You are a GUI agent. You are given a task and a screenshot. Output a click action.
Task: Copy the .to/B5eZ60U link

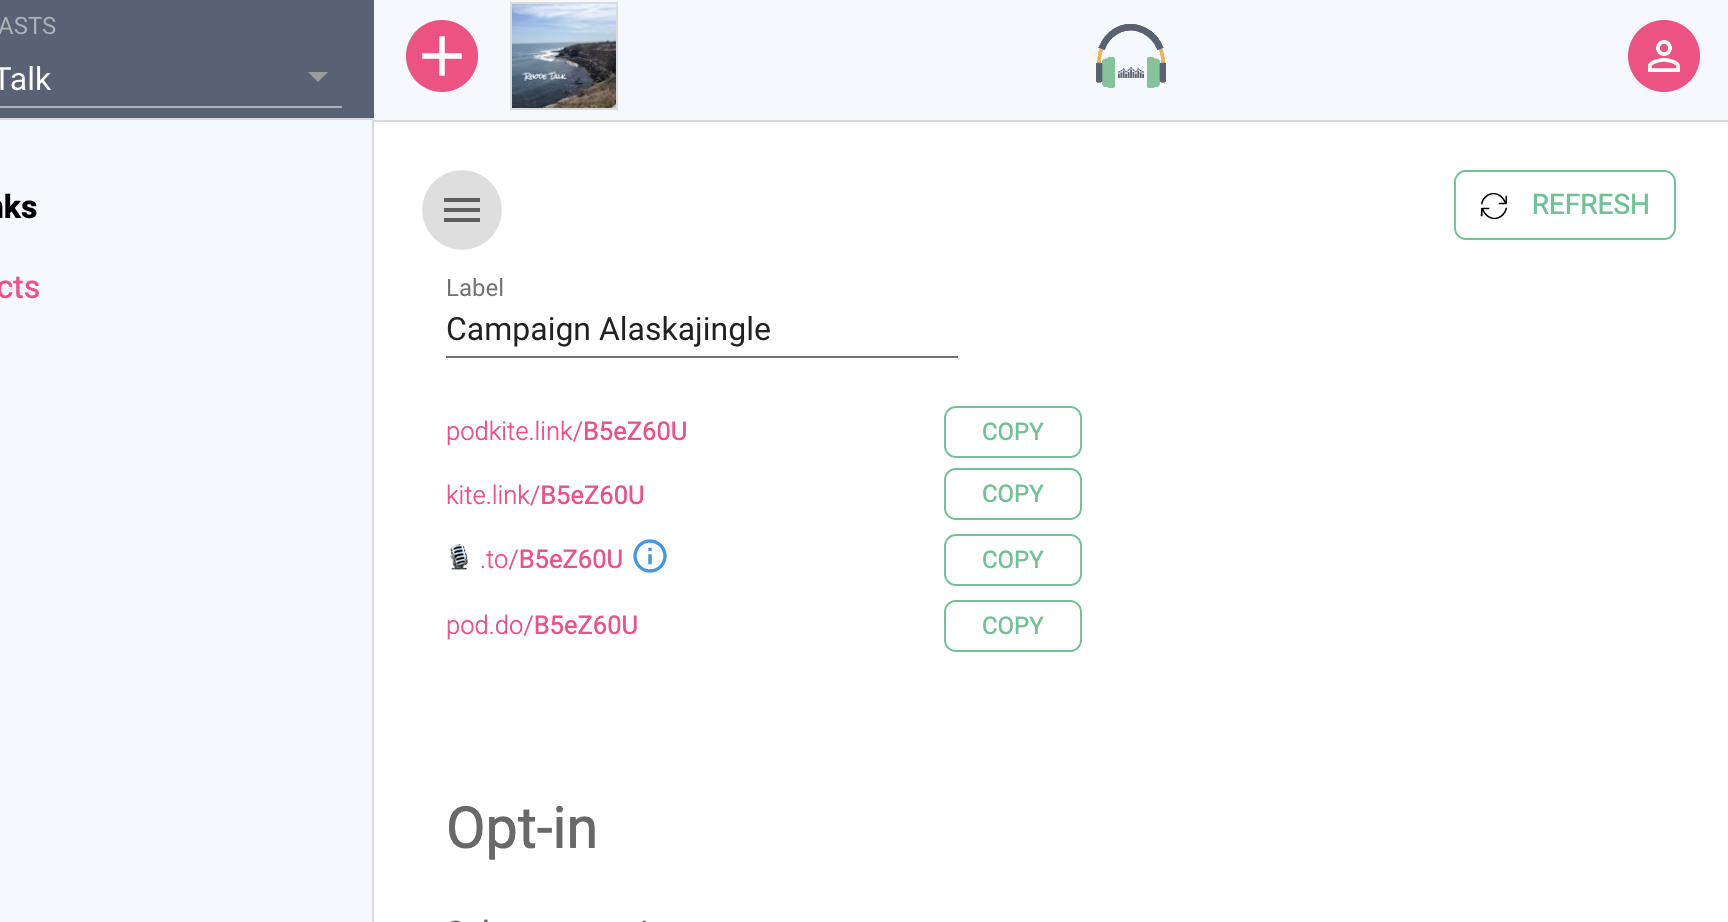point(1012,559)
